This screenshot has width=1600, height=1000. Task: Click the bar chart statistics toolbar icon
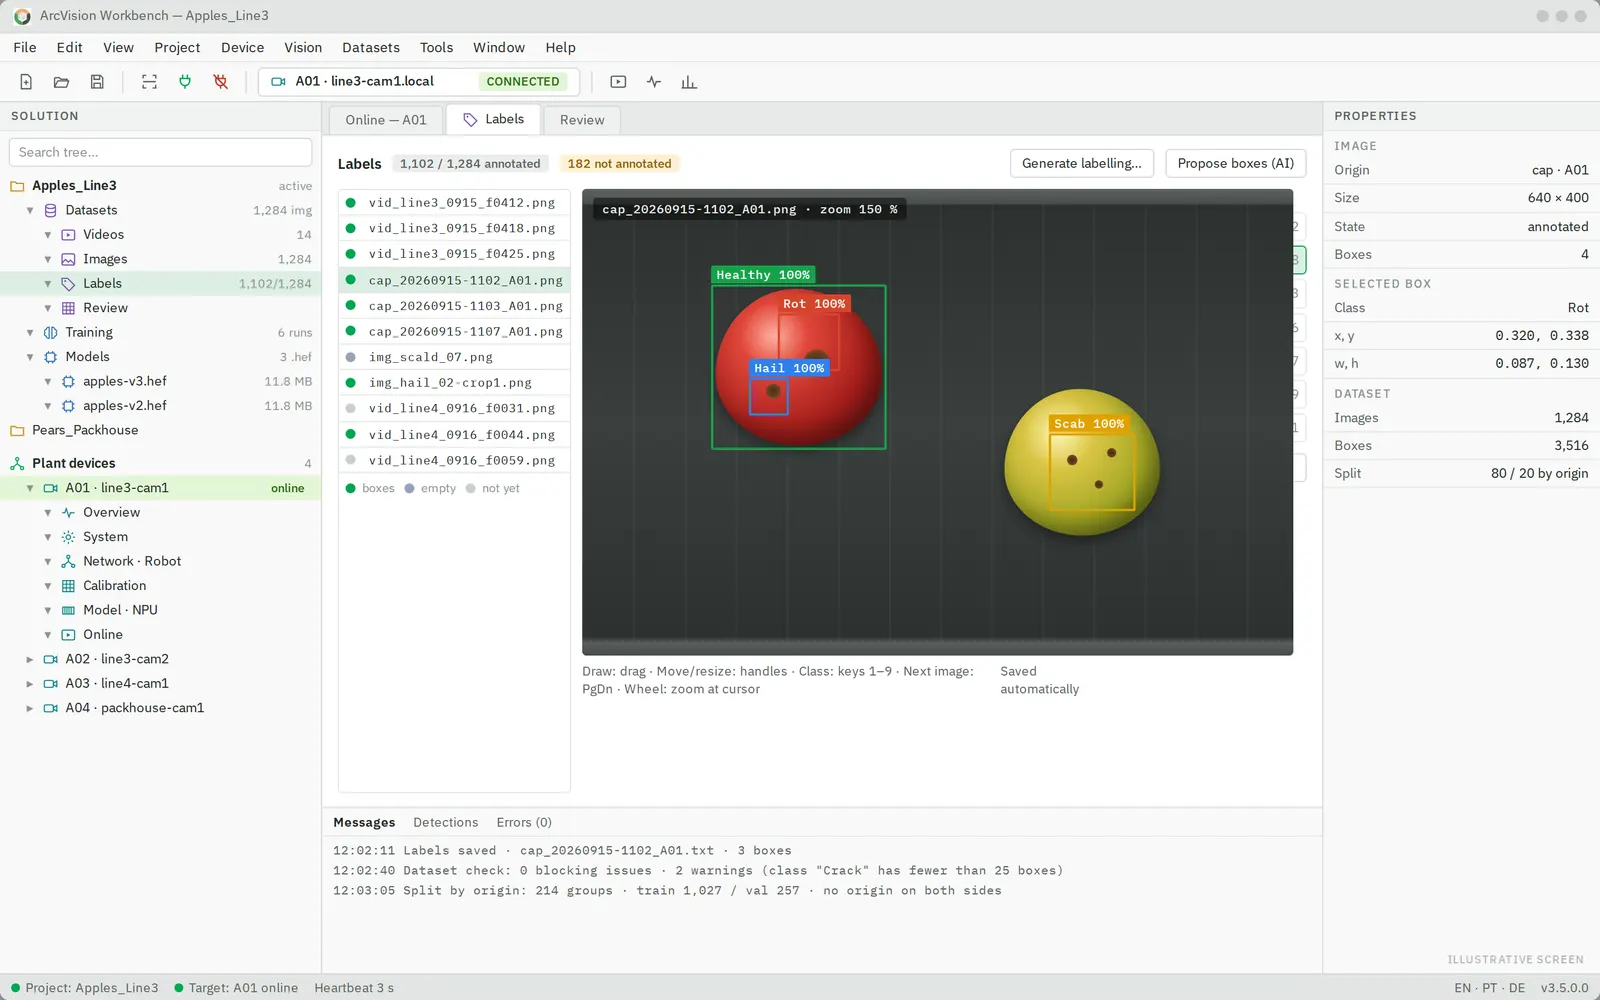click(689, 82)
